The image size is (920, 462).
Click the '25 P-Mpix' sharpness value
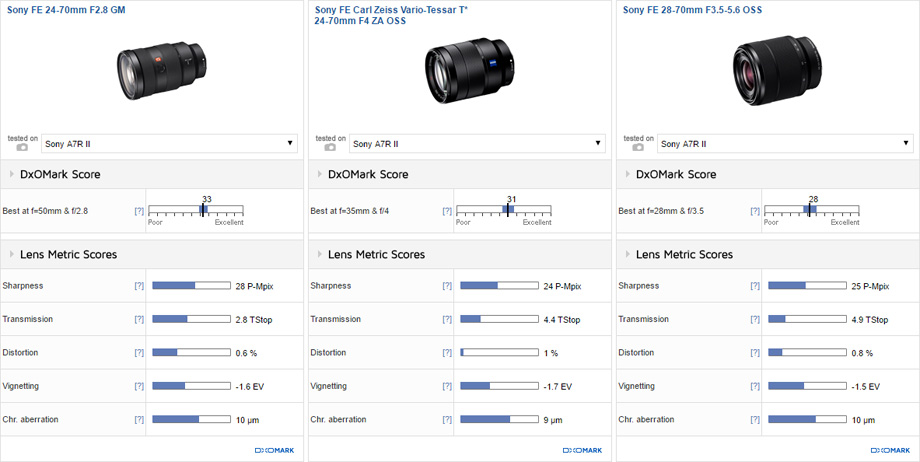(870, 286)
